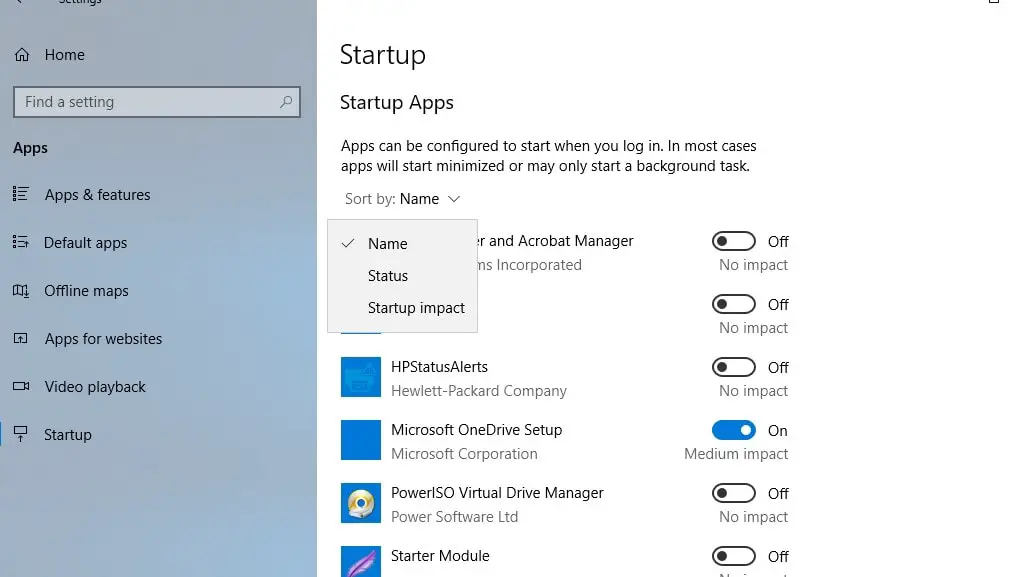The height and width of the screenshot is (577, 1018).
Task: Open Startup settings page
Action: [x=68, y=435]
